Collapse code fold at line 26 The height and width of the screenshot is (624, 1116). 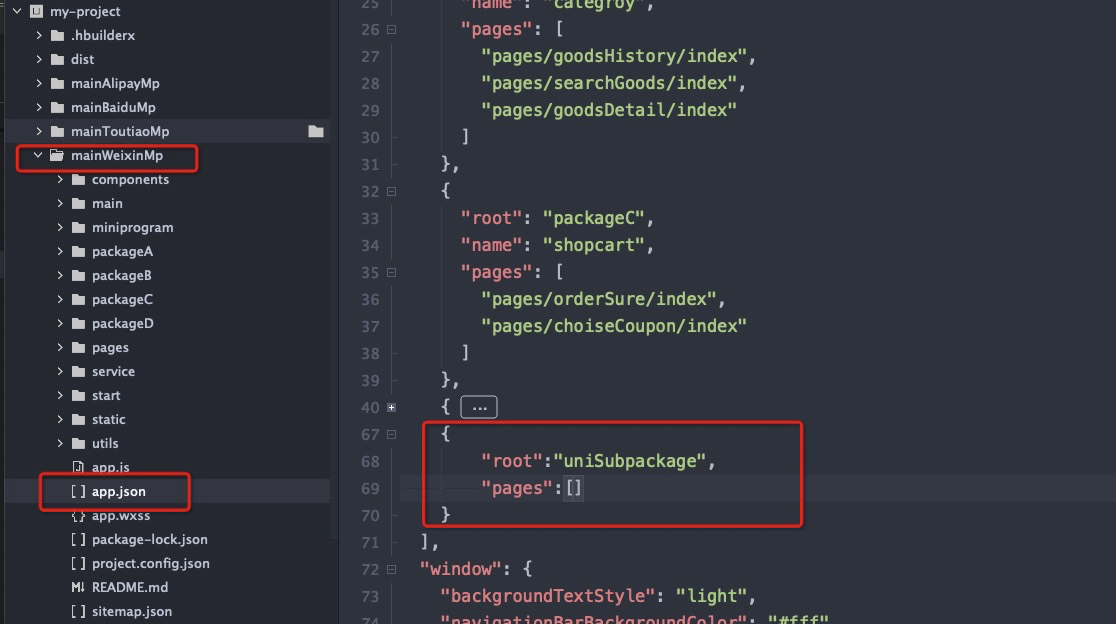[x=391, y=30]
